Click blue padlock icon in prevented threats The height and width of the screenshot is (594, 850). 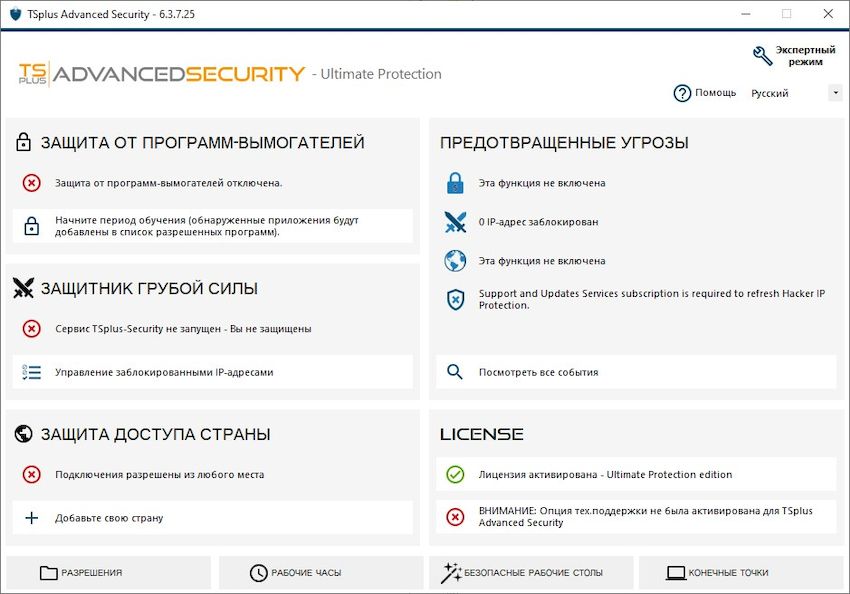tap(455, 183)
